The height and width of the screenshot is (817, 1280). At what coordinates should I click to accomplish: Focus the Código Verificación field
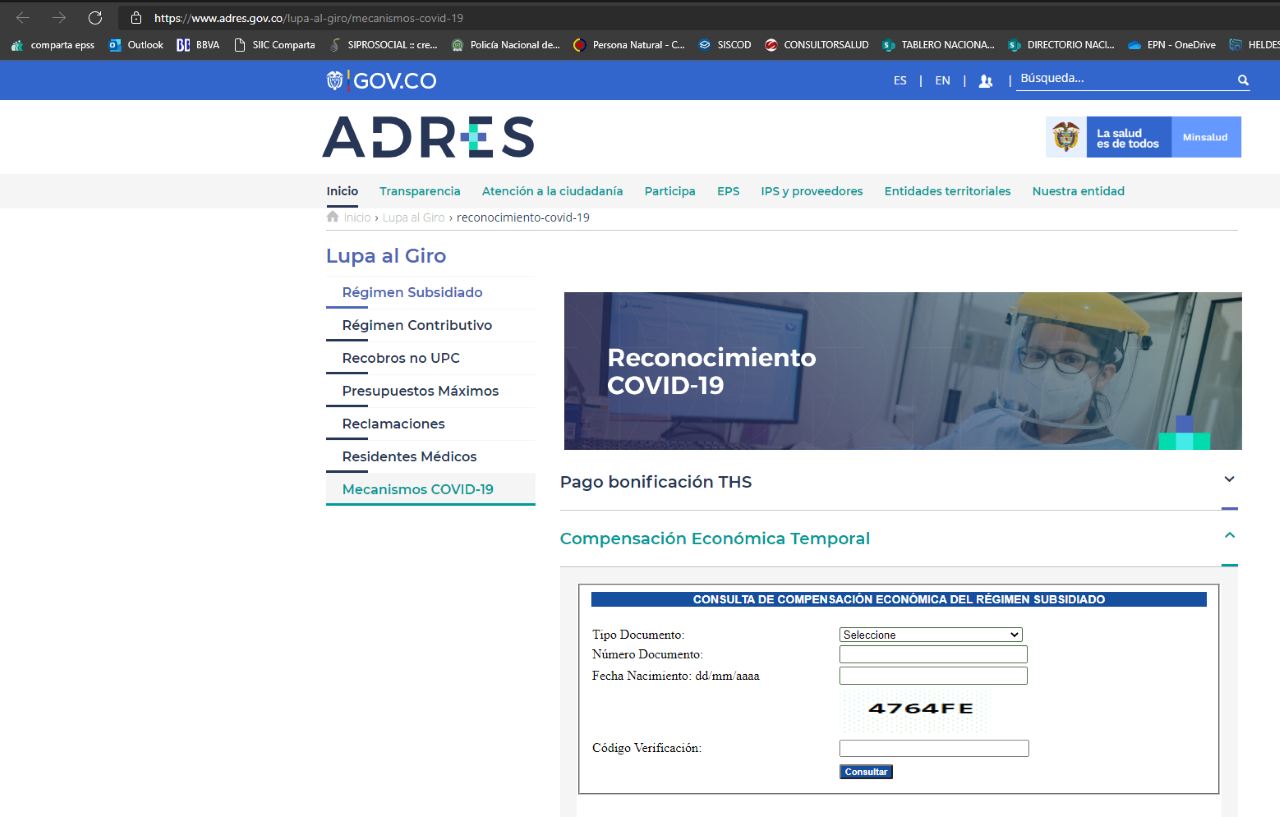(x=934, y=748)
